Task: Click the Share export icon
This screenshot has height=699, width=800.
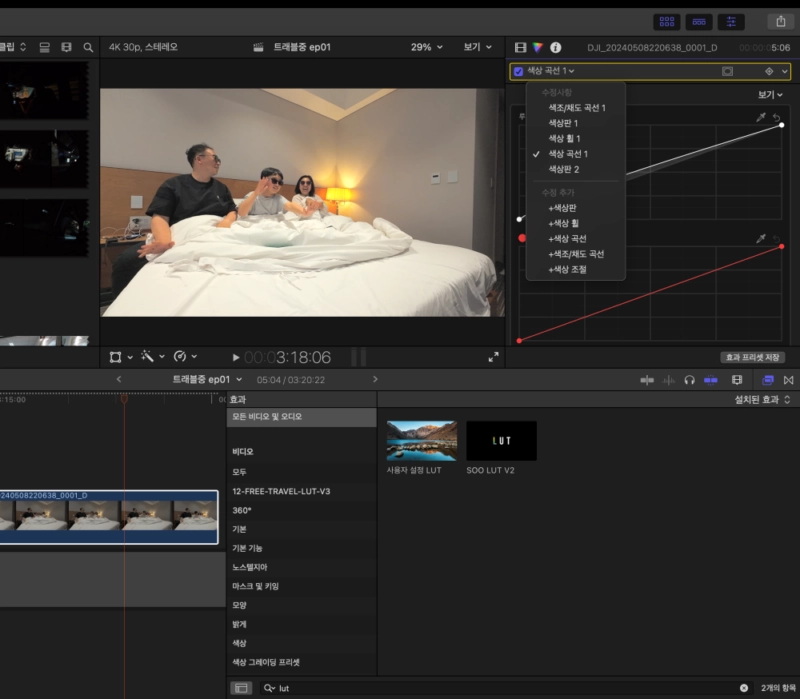Action: click(780, 21)
